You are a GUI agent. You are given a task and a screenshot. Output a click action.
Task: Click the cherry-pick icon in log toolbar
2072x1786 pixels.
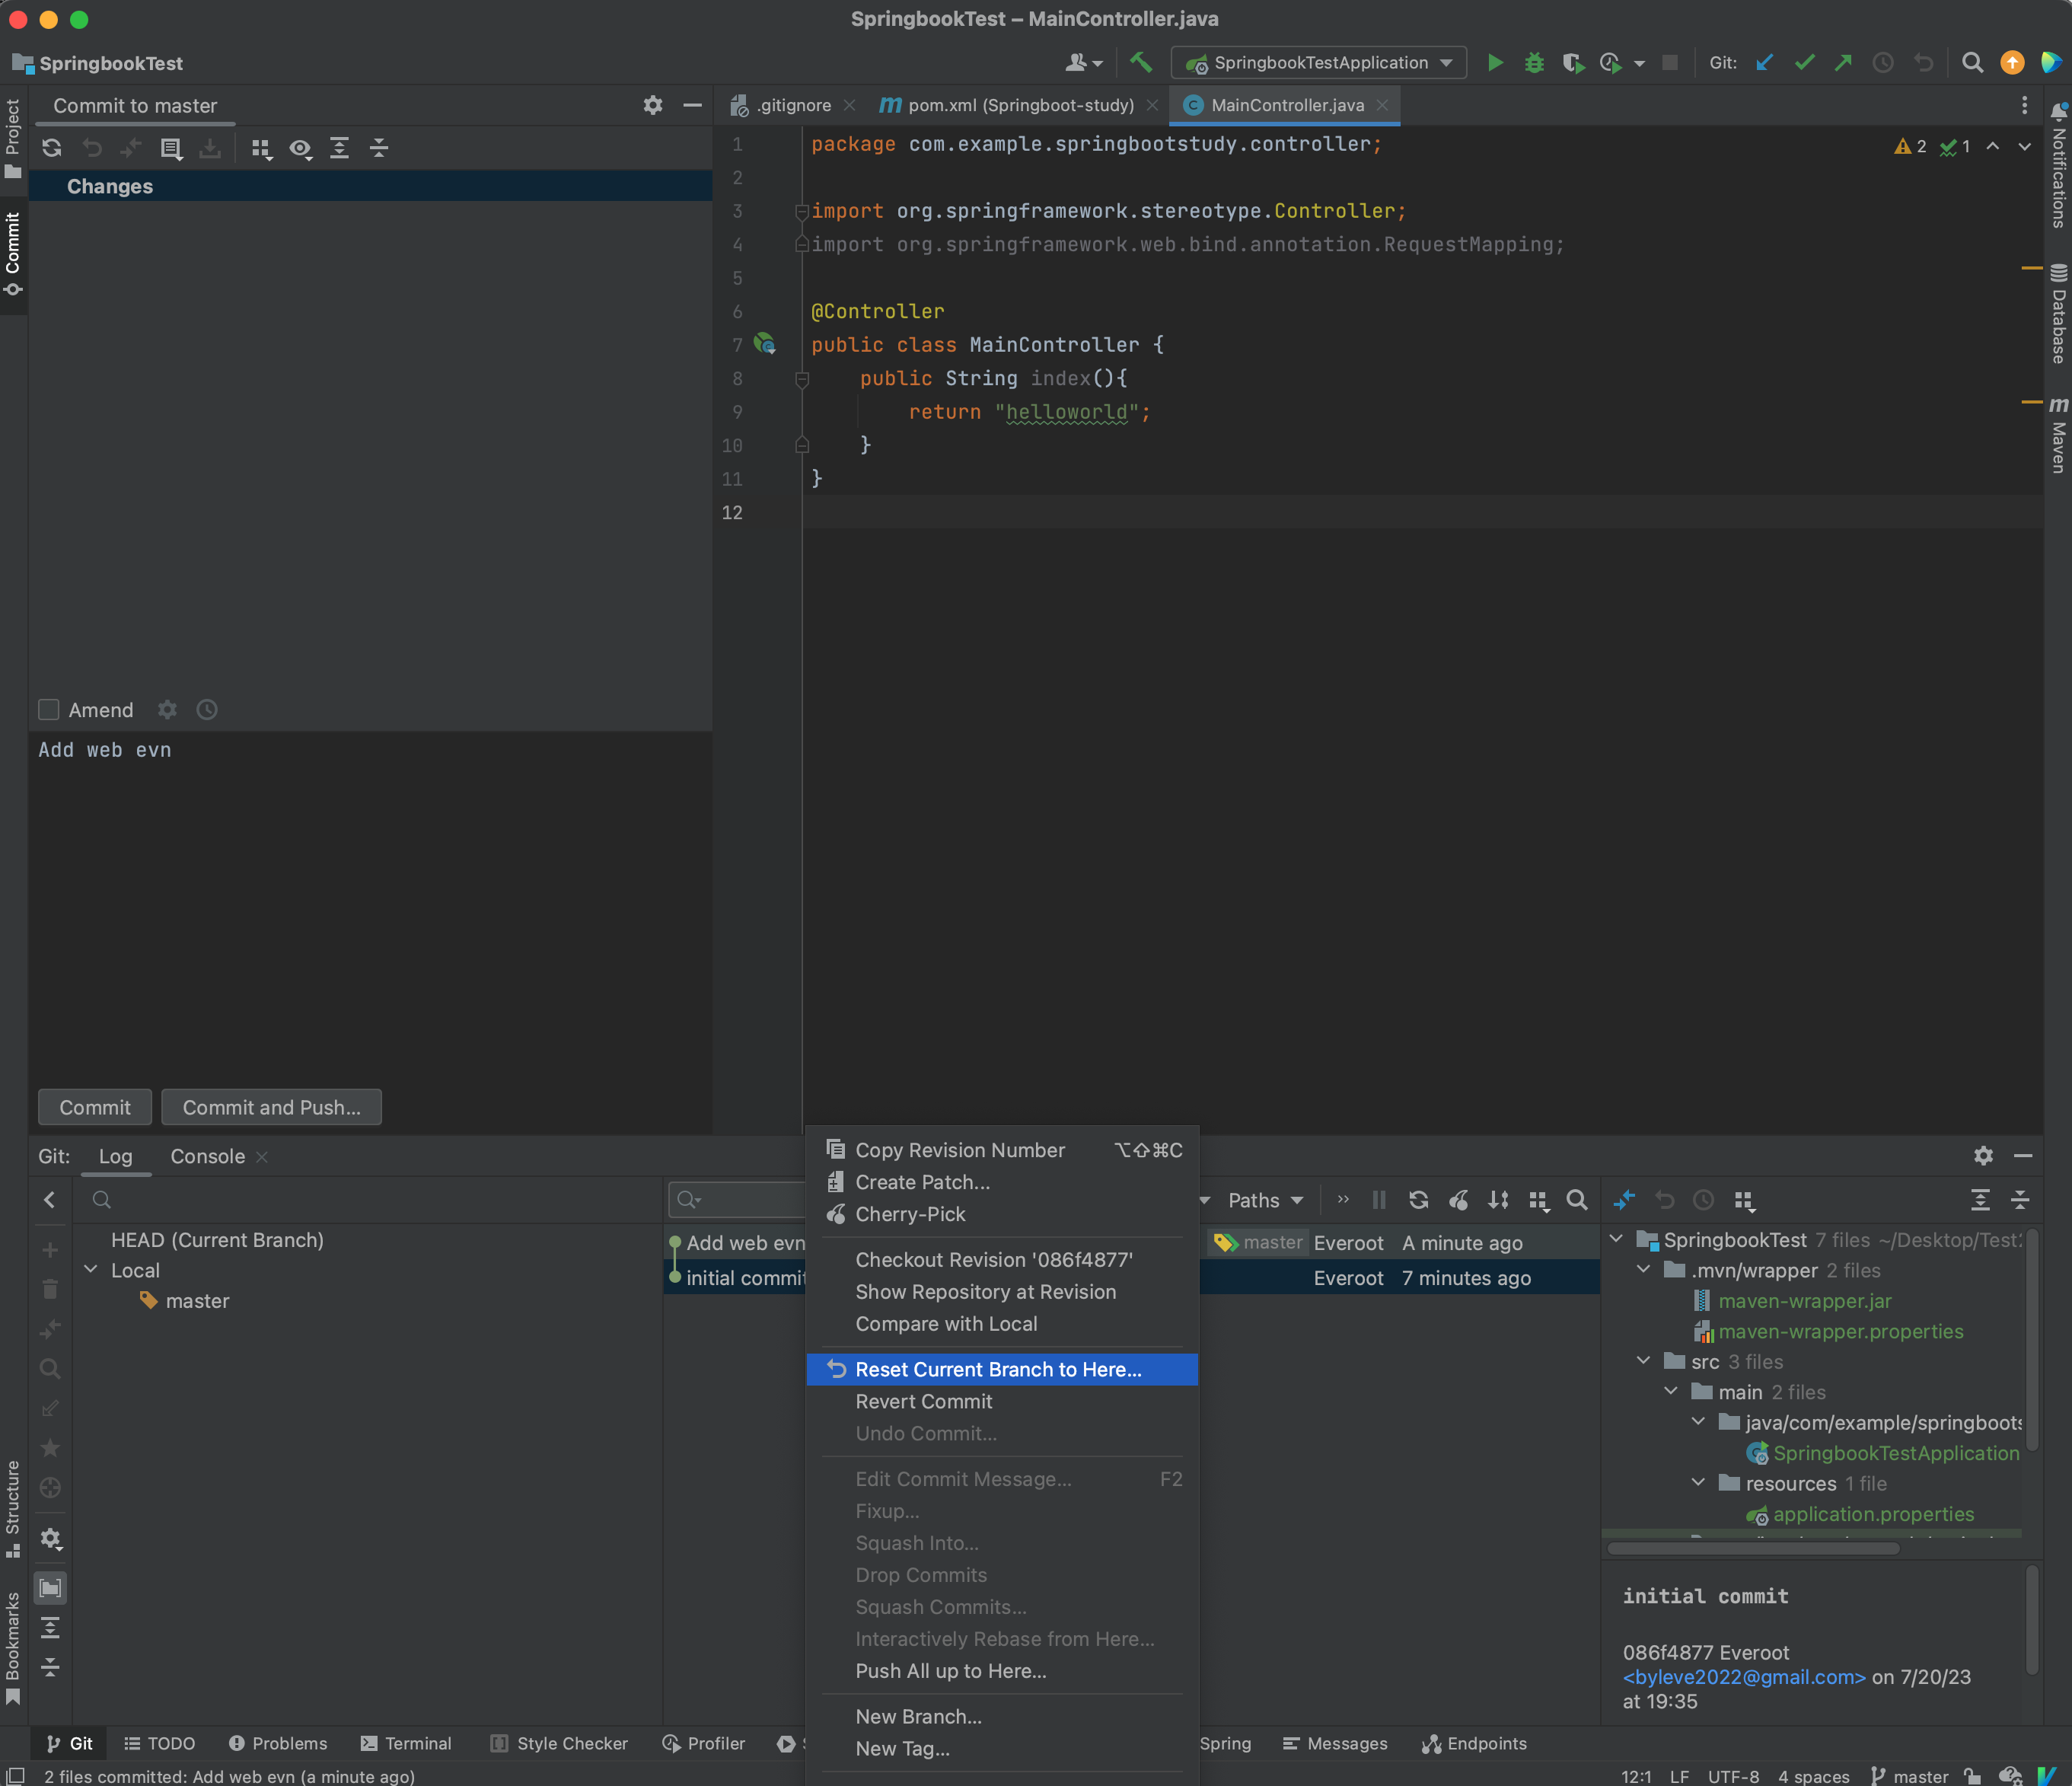(1459, 1200)
